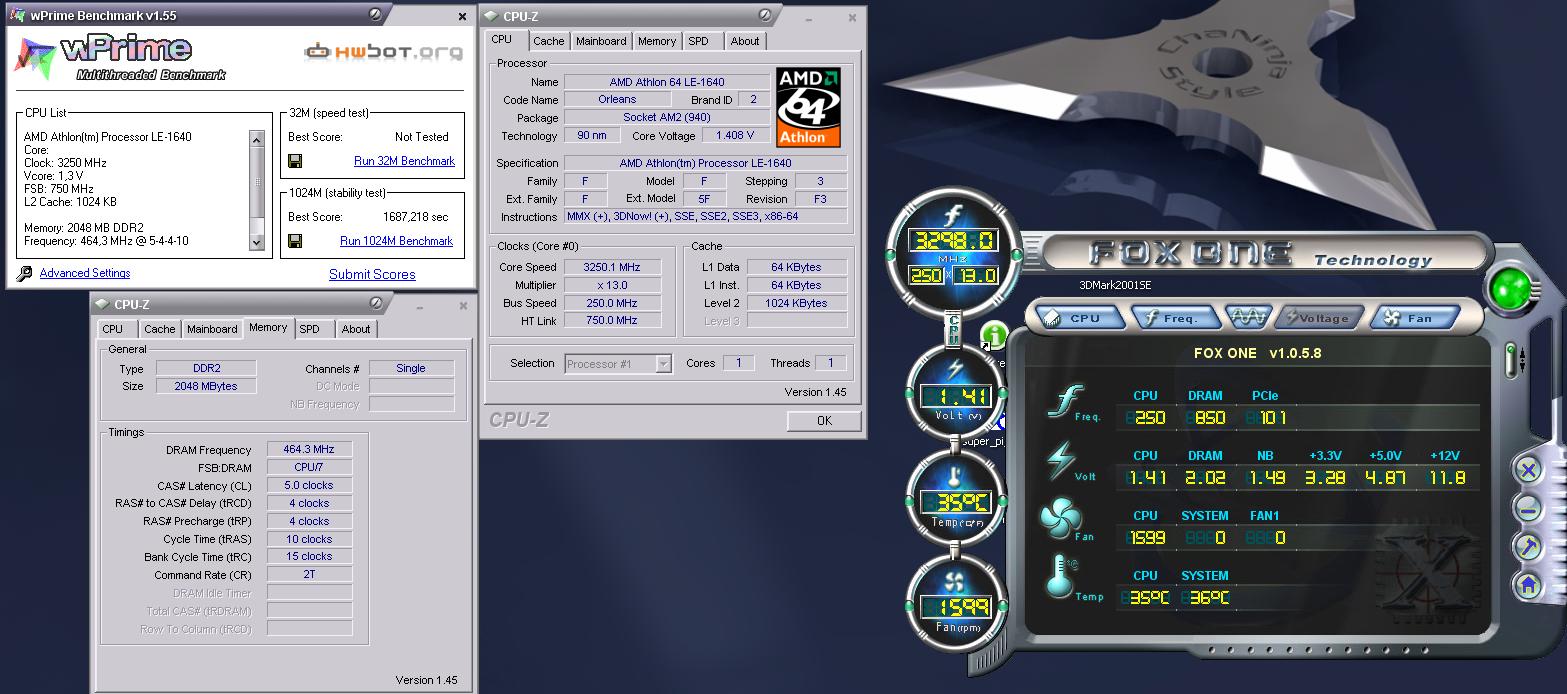The image size is (1567, 694).
Task: Click the wrench icon beside Advanced Settings
Action: 24,274
